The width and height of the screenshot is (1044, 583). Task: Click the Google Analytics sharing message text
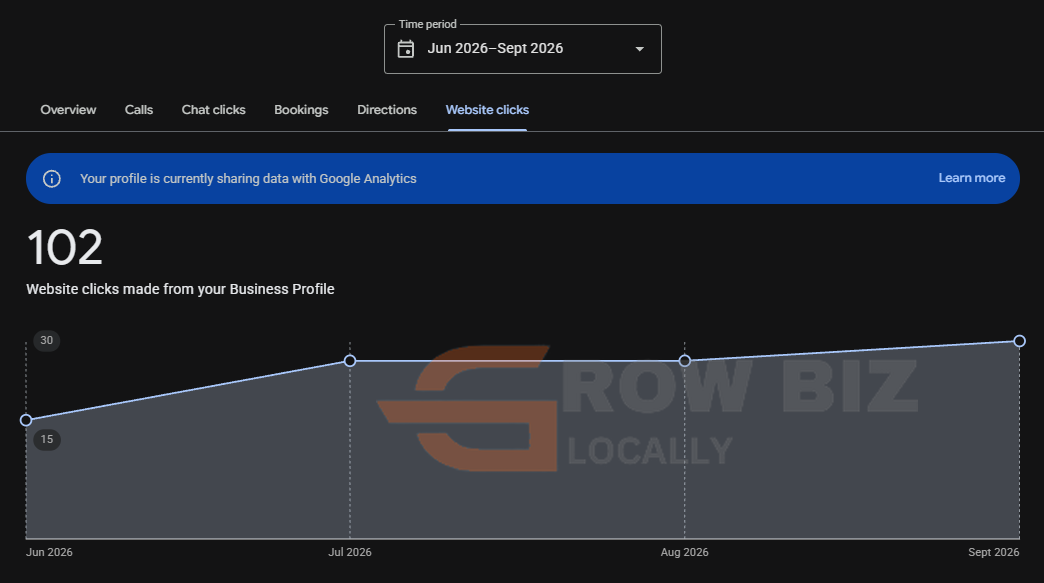click(248, 178)
